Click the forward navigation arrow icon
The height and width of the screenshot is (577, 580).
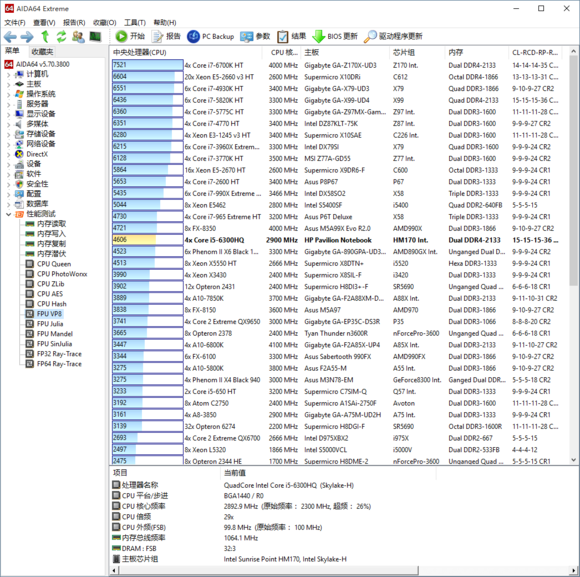click(x=27, y=37)
